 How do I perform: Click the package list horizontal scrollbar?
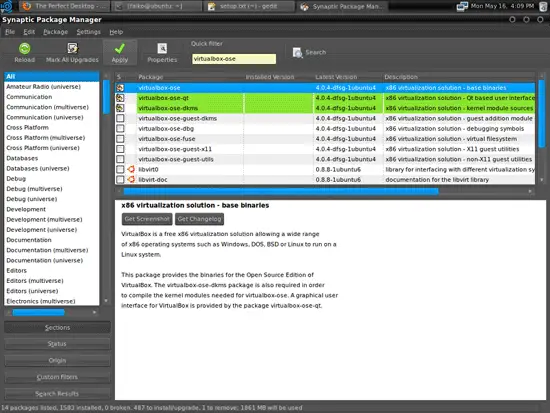[281, 191]
